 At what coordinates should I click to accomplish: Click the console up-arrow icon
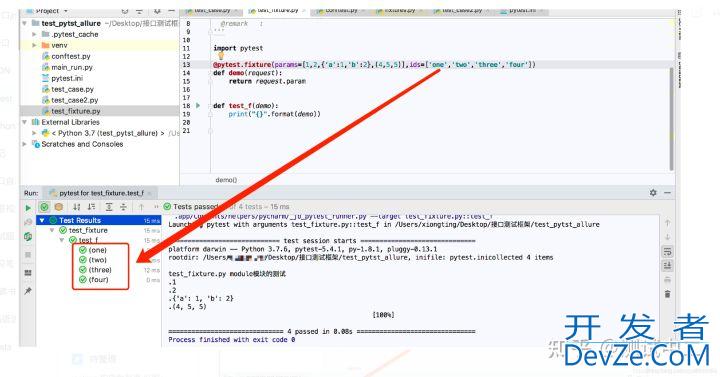coord(667,223)
